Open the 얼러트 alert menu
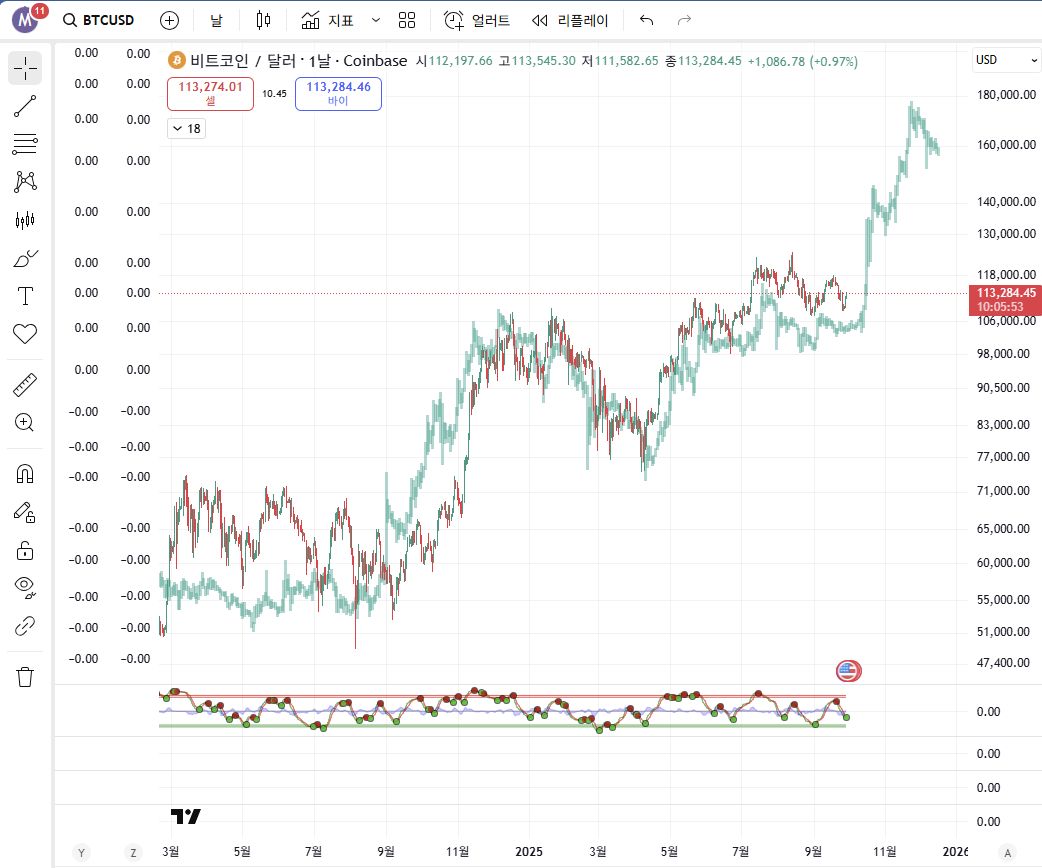The height and width of the screenshot is (868, 1042). point(477,20)
